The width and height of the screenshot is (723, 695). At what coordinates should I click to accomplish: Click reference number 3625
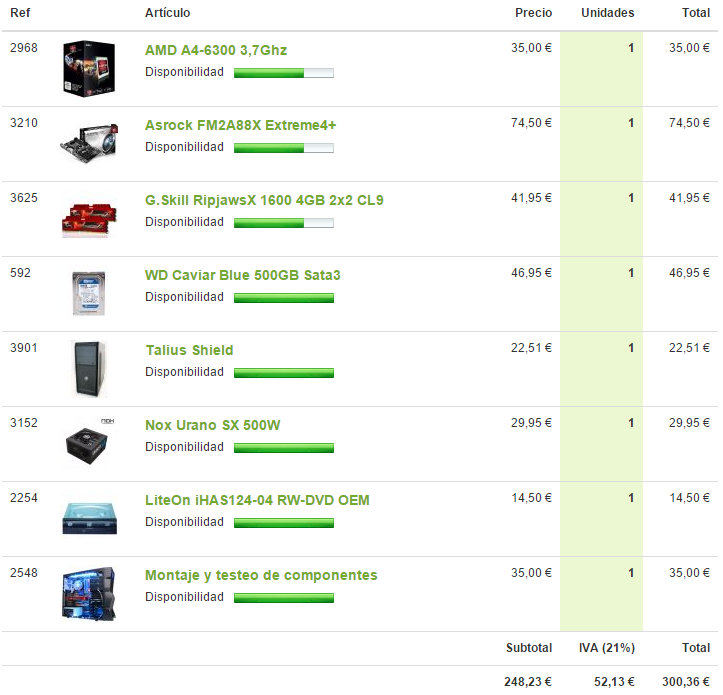click(24, 198)
